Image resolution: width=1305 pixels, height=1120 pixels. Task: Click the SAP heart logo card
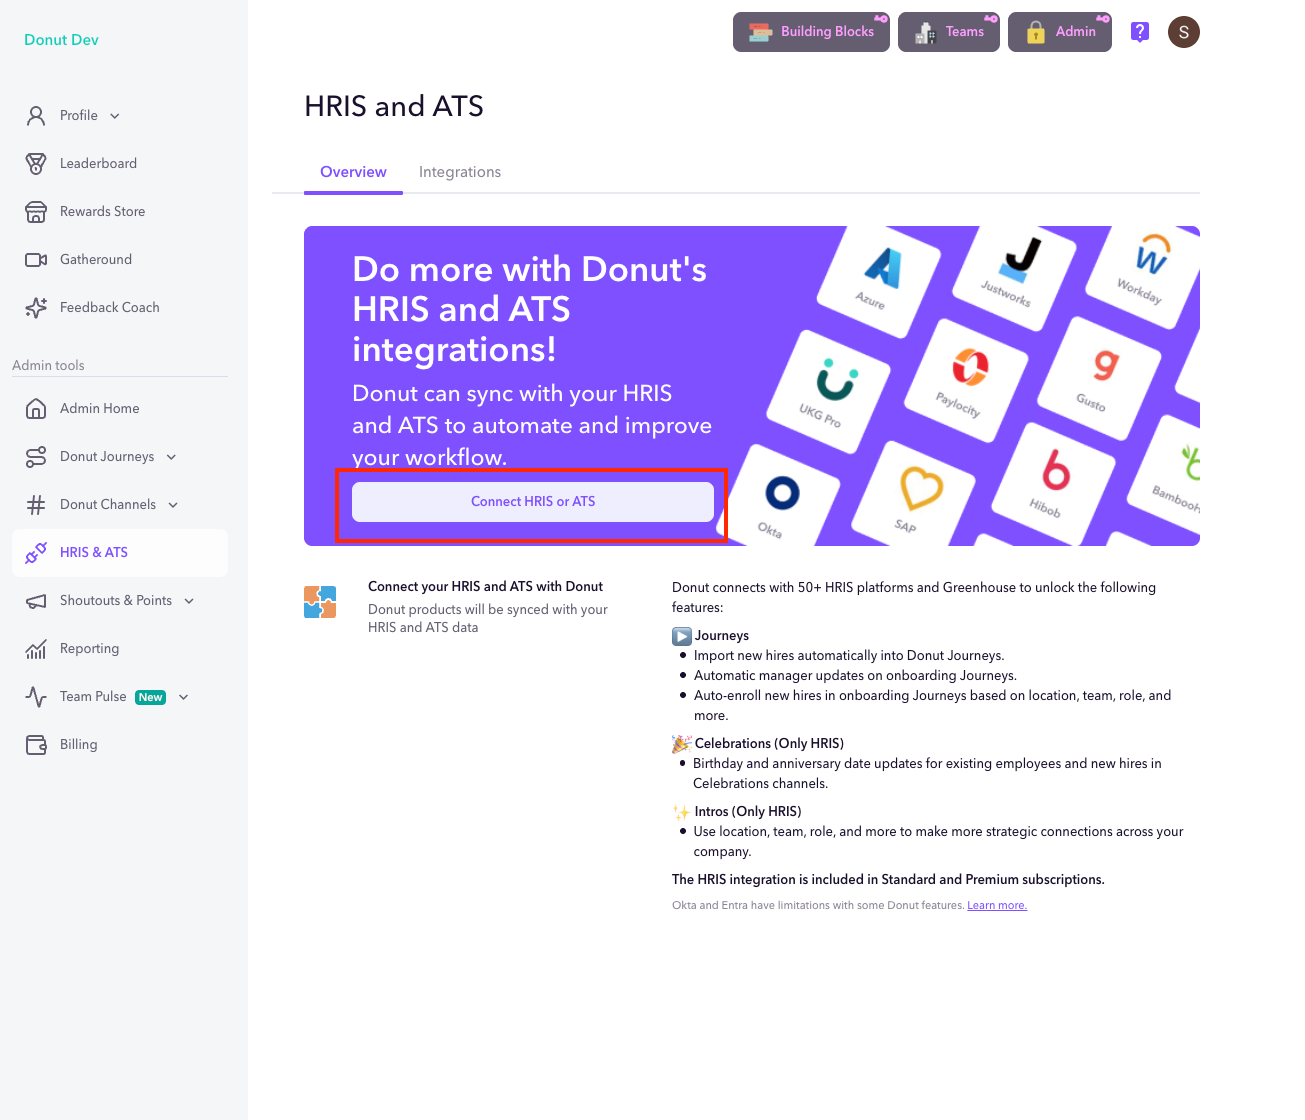913,493
